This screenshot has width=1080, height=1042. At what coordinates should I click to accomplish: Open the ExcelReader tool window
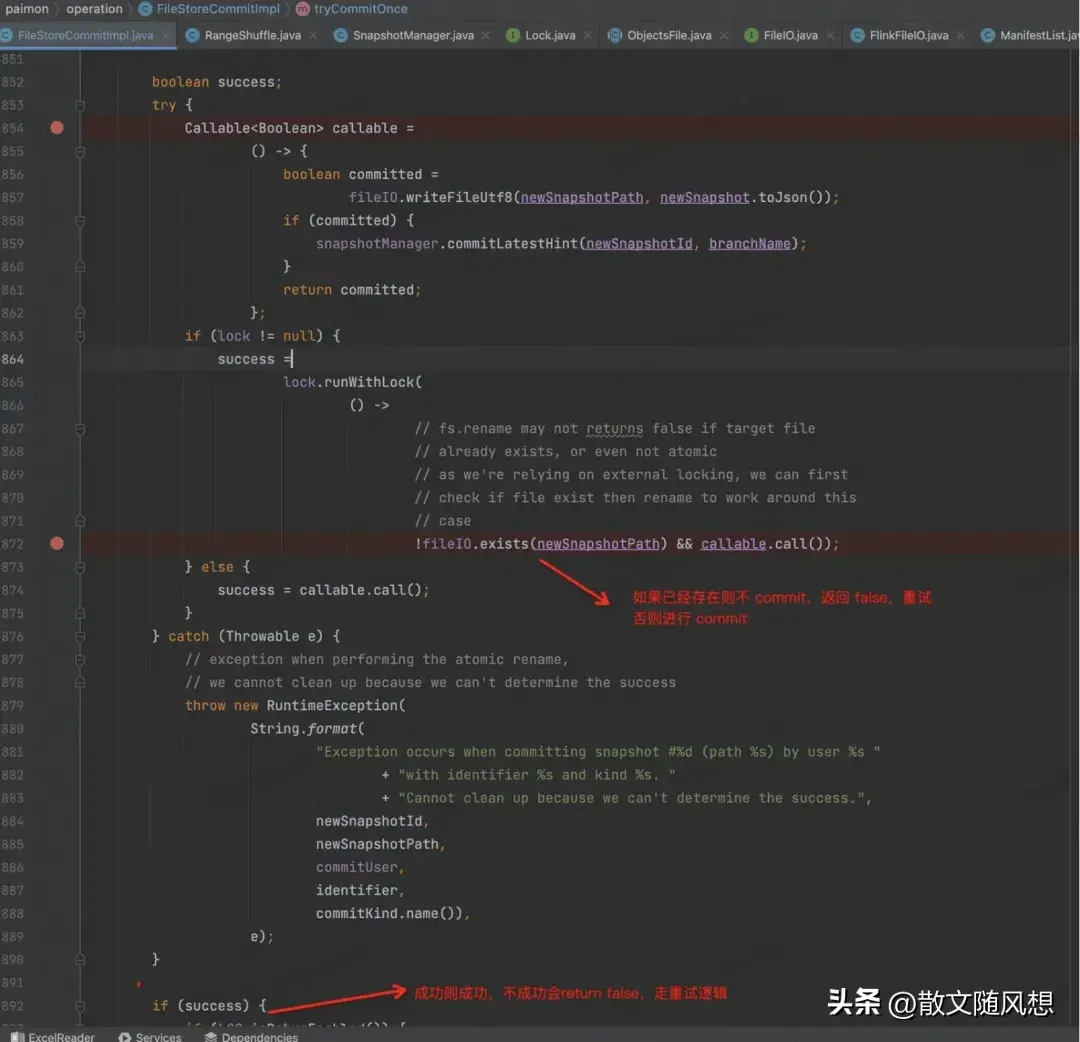click(x=52, y=1036)
